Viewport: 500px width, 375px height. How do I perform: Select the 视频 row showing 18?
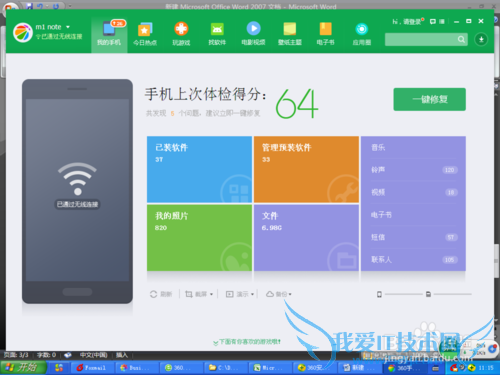413,192
